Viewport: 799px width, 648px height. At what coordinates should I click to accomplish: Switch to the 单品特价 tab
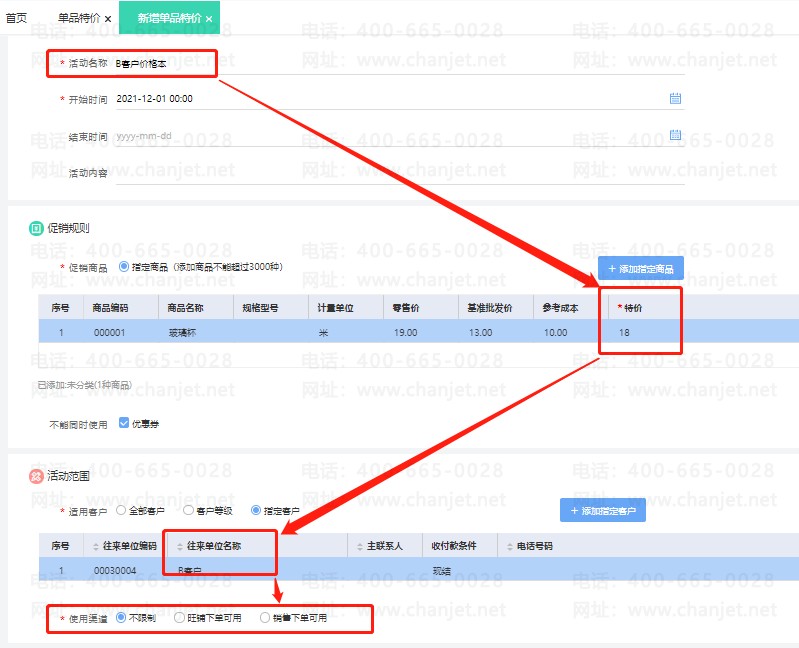[x=79, y=18]
